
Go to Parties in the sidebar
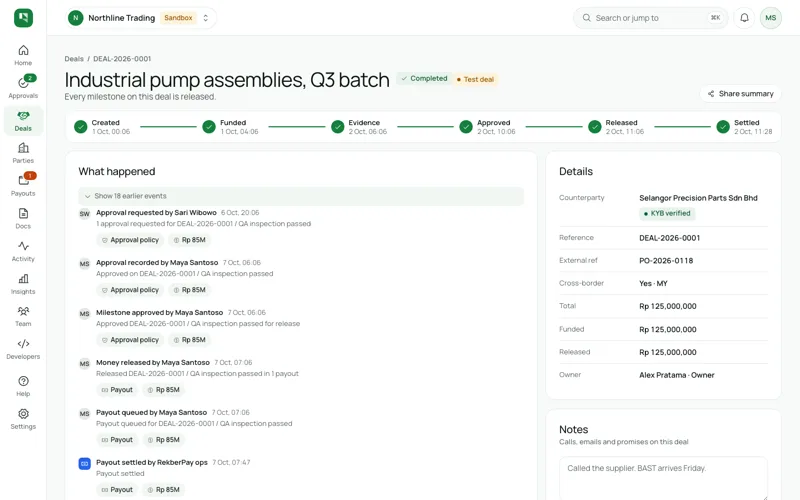[23, 153]
